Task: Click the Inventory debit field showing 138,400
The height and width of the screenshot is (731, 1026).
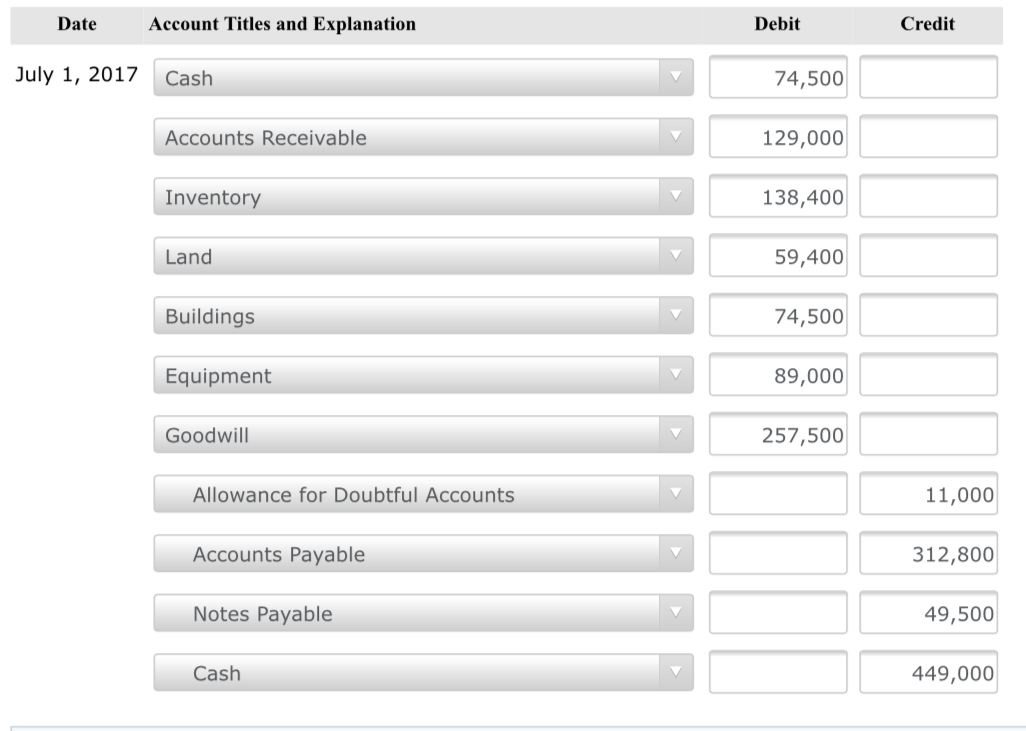Action: (778, 195)
